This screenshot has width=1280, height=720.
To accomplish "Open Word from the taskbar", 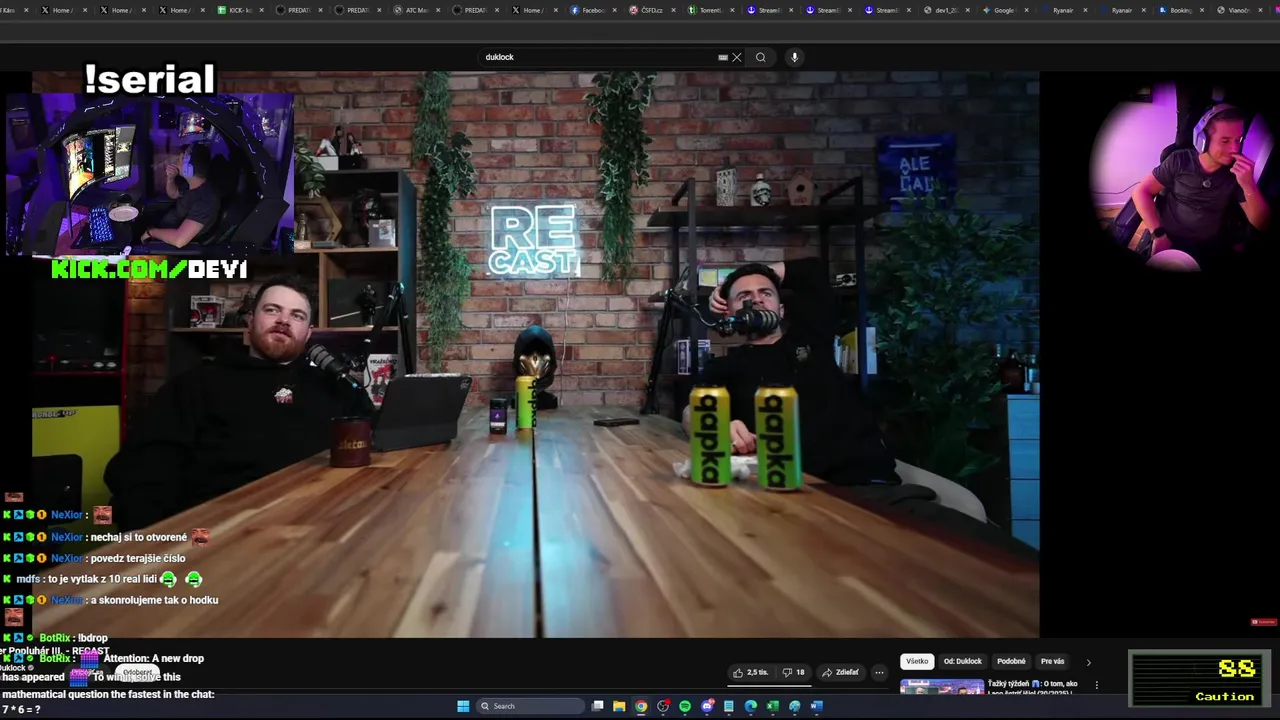I will 816,706.
